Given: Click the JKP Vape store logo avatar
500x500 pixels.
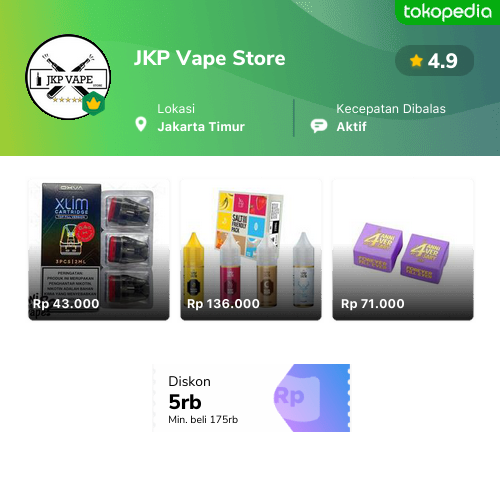Looking at the screenshot, I should coord(68,77).
